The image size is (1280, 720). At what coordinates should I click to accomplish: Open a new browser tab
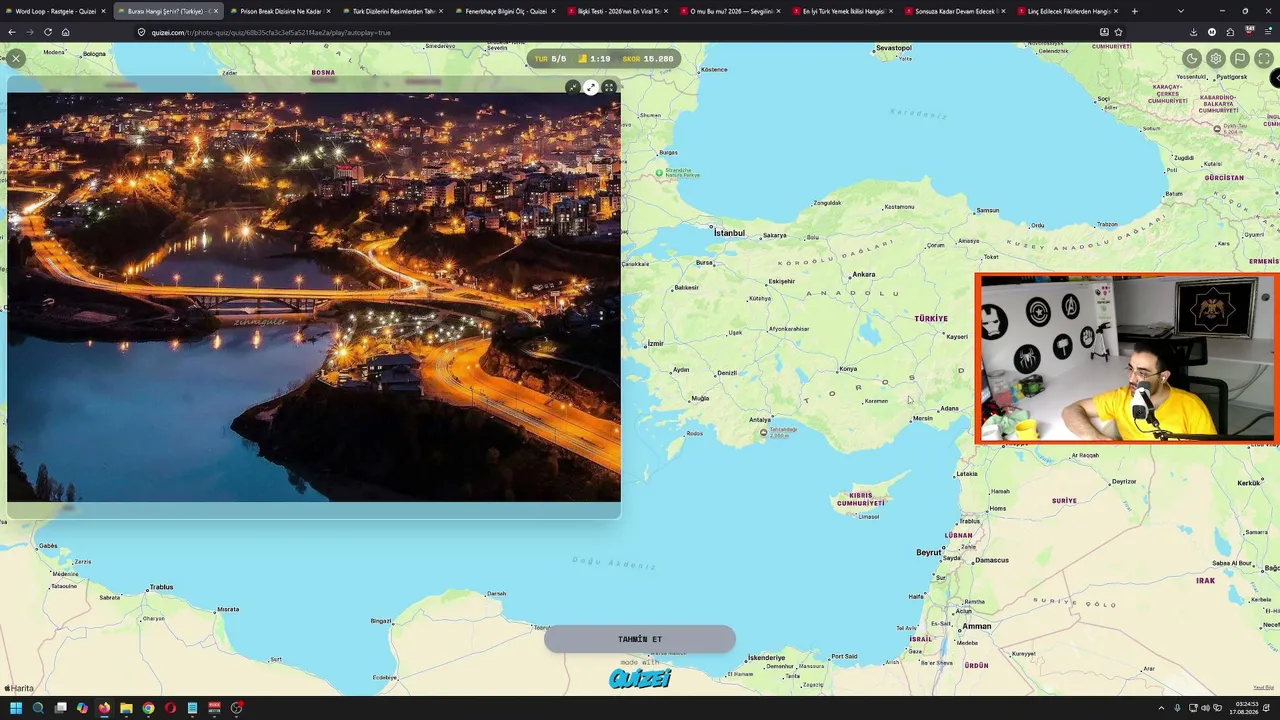pos(1134,11)
